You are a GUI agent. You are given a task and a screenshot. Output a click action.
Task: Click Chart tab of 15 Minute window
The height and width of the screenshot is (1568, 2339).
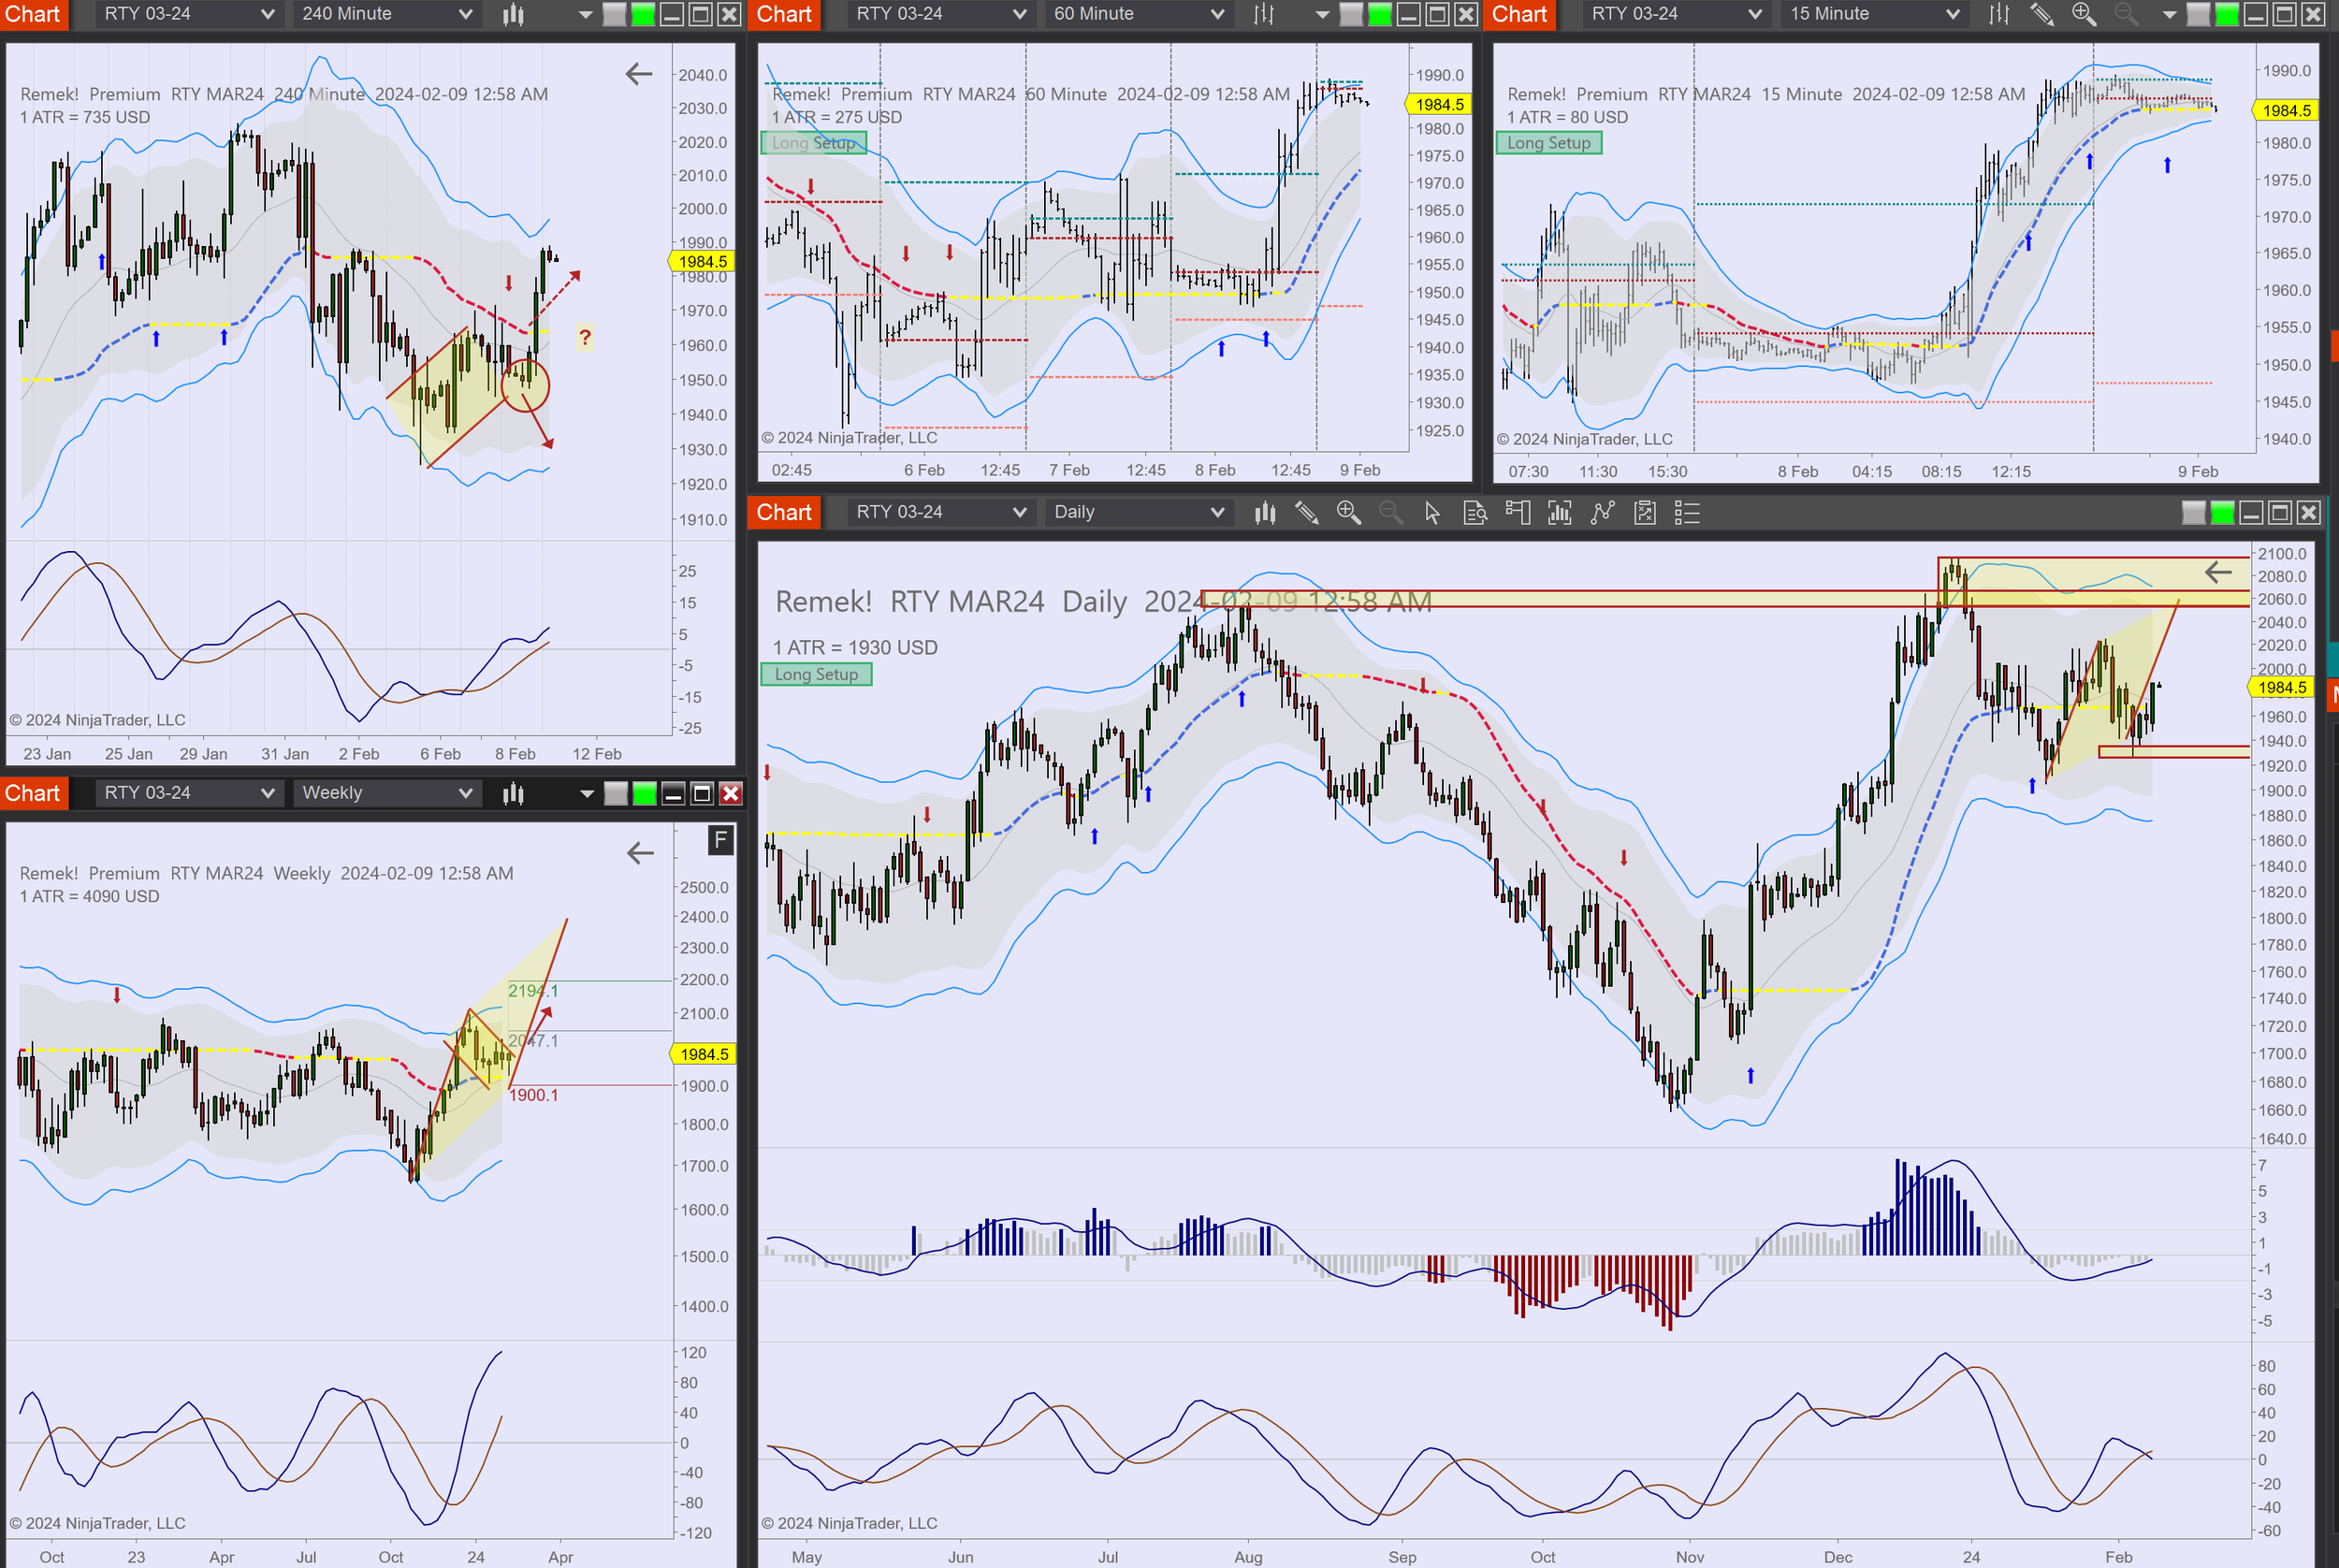click(x=1520, y=14)
